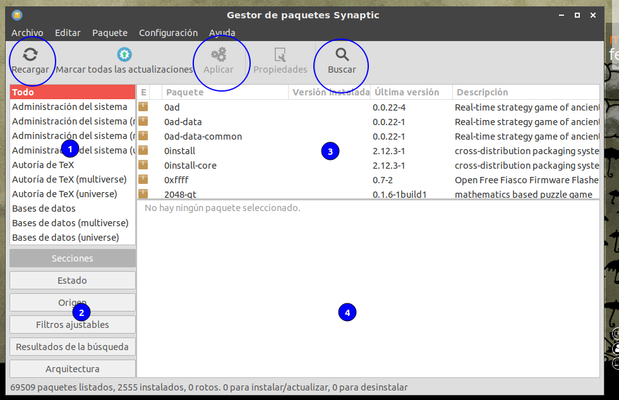This screenshot has width=619, height=400.
Task: Open the Paquete menu
Action: point(110,33)
